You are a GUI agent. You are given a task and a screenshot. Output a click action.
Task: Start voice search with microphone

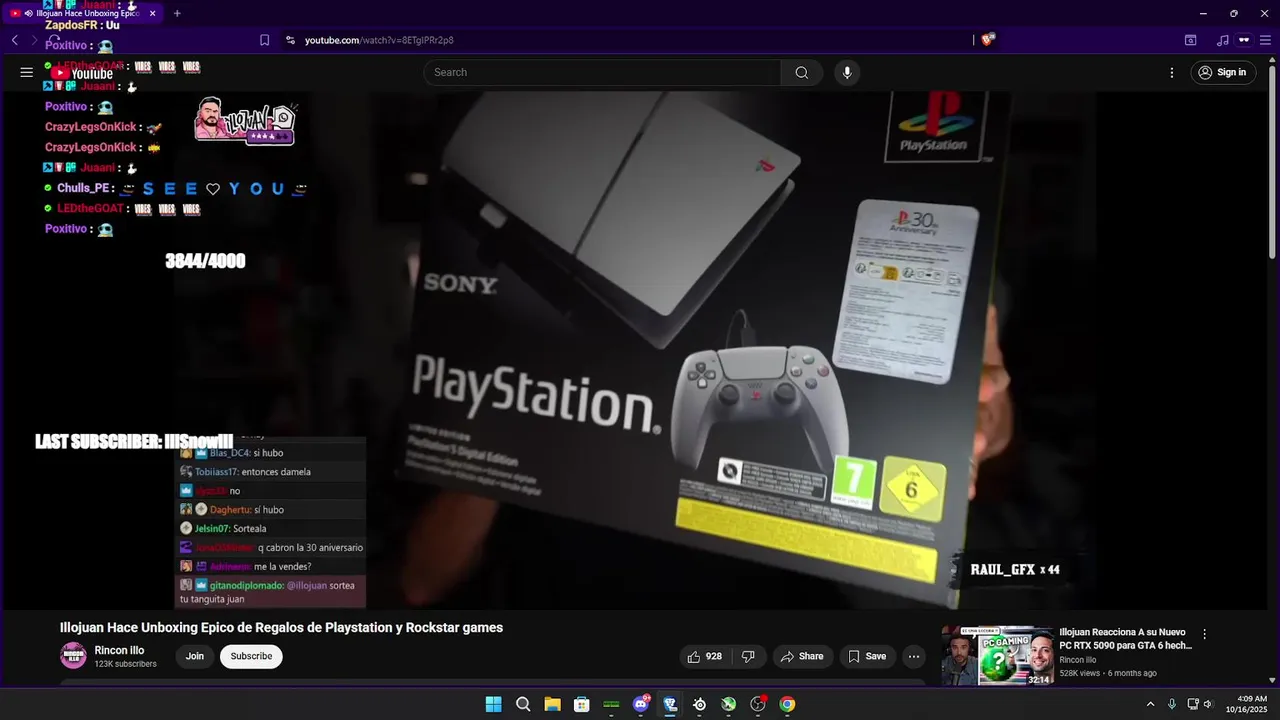tap(847, 72)
